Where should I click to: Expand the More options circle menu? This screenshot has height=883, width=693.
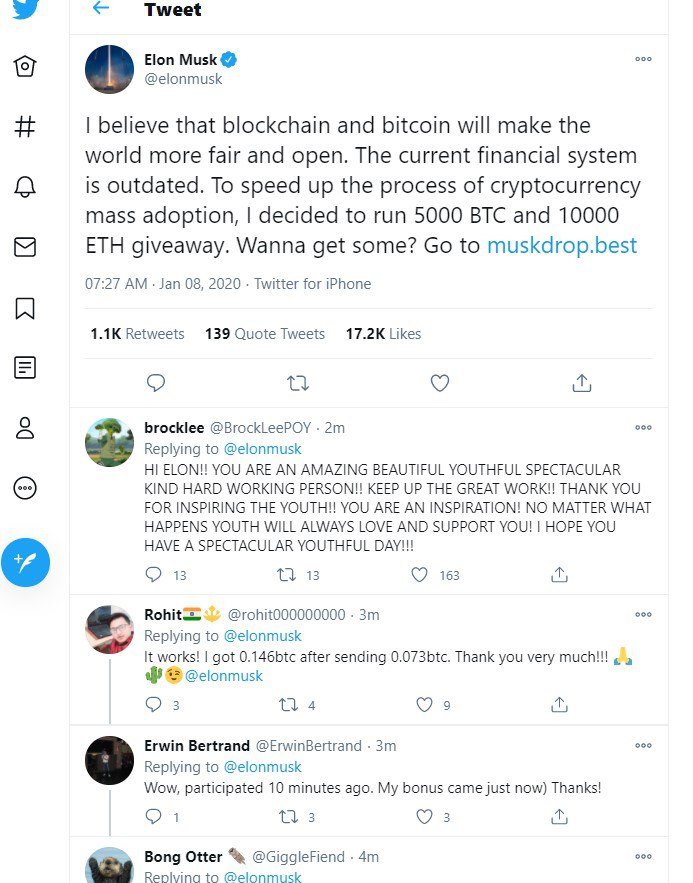tap(25, 488)
